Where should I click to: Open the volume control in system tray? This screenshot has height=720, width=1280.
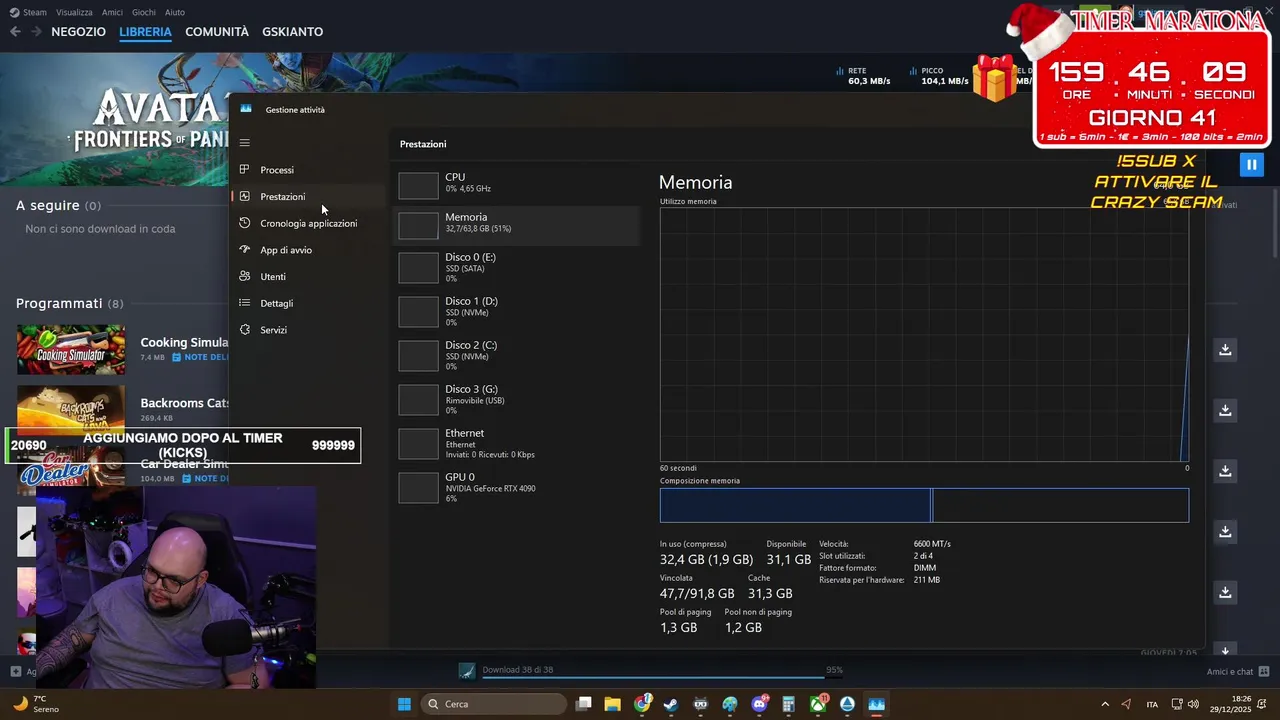pyautogui.click(x=1193, y=704)
